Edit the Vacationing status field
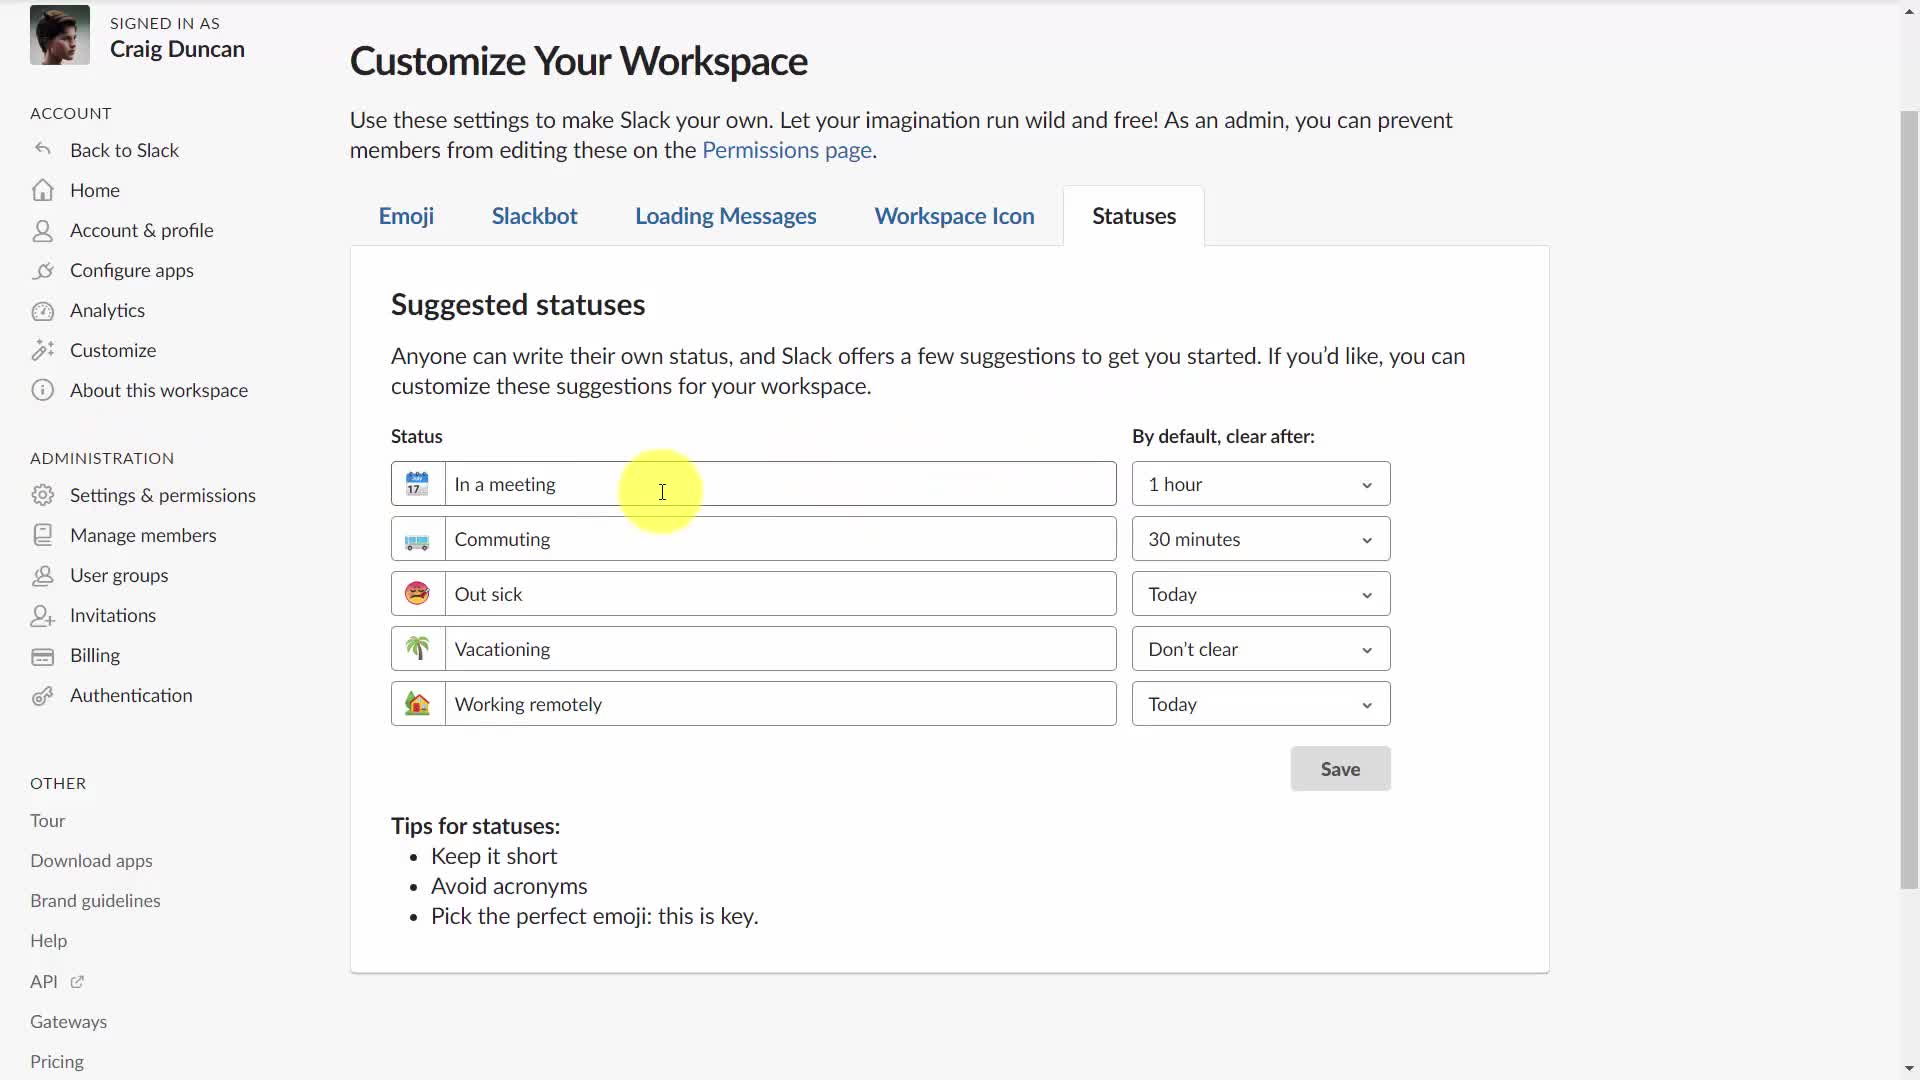 [x=780, y=649]
